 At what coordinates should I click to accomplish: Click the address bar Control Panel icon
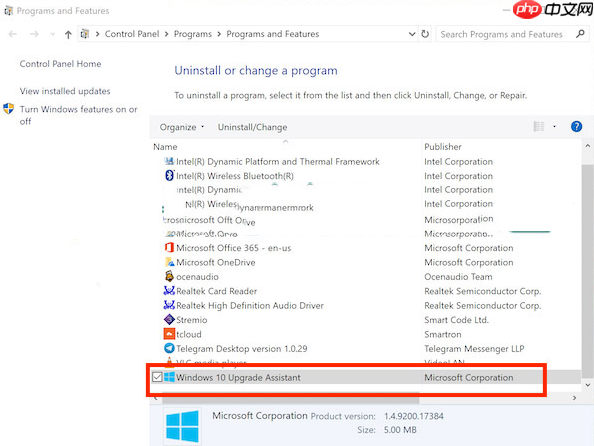coord(85,34)
